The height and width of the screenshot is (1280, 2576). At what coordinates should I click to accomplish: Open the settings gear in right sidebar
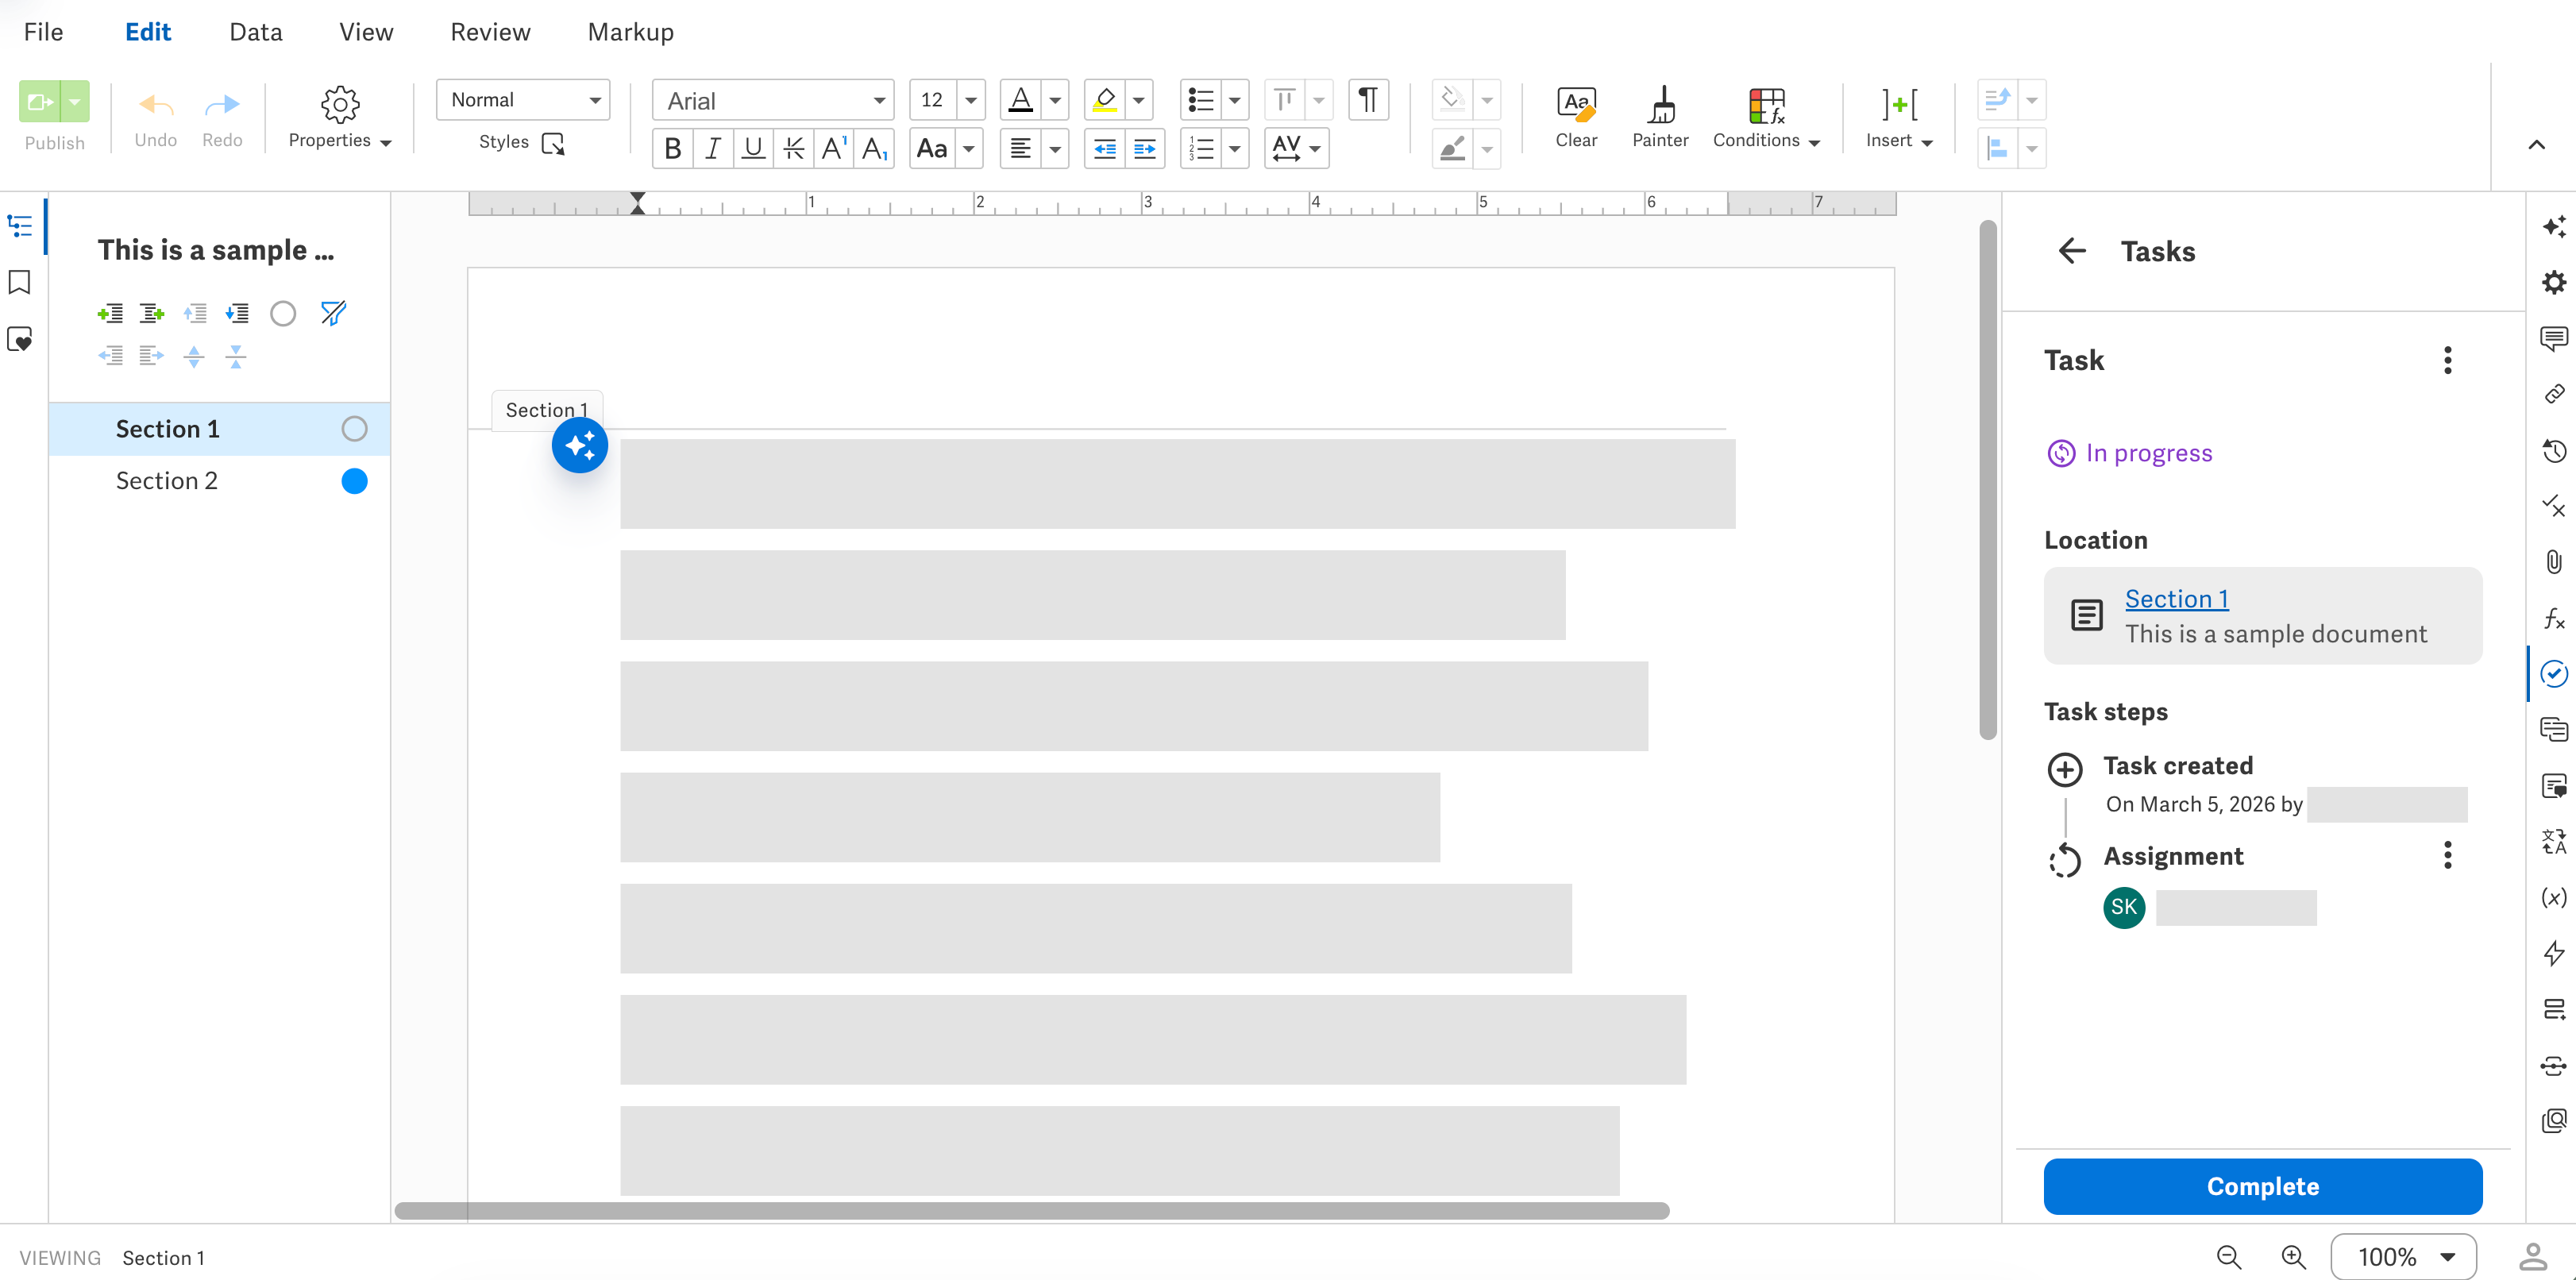pyautogui.click(x=2554, y=282)
